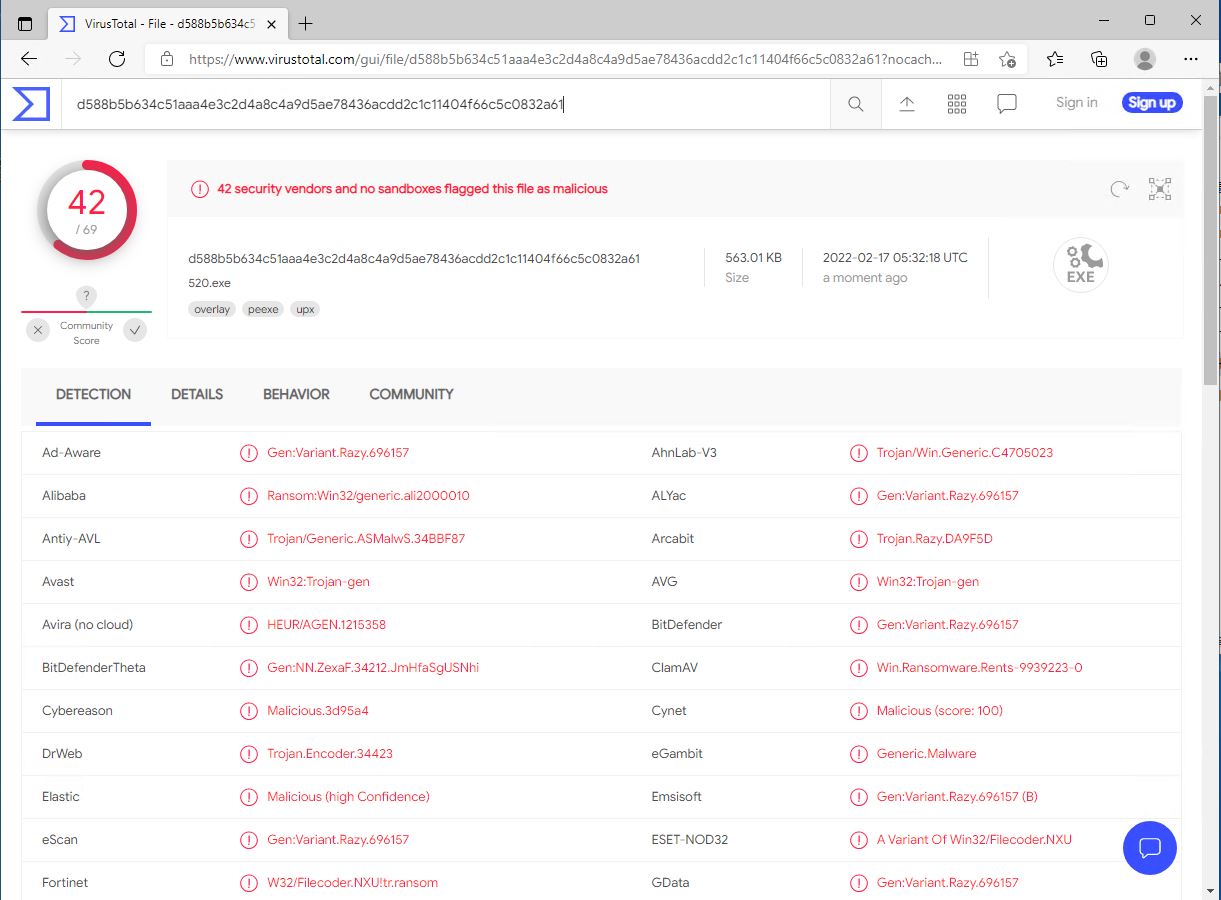1221x900 pixels.
Task: Click the upload file icon
Action: [907, 104]
